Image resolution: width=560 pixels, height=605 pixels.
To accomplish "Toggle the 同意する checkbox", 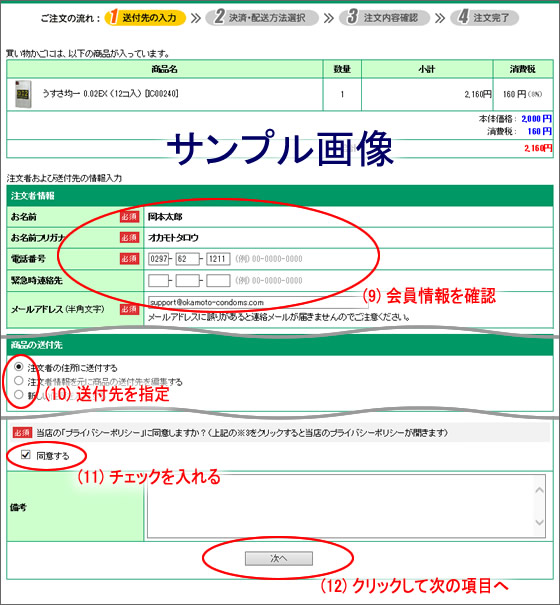I will click(25, 455).
